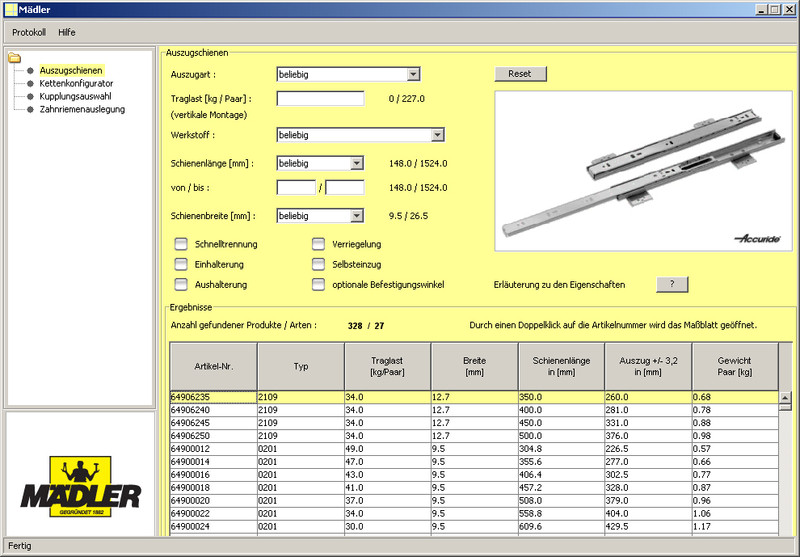Open Kupplungsauswahl in the sidebar tree

coord(75,96)
